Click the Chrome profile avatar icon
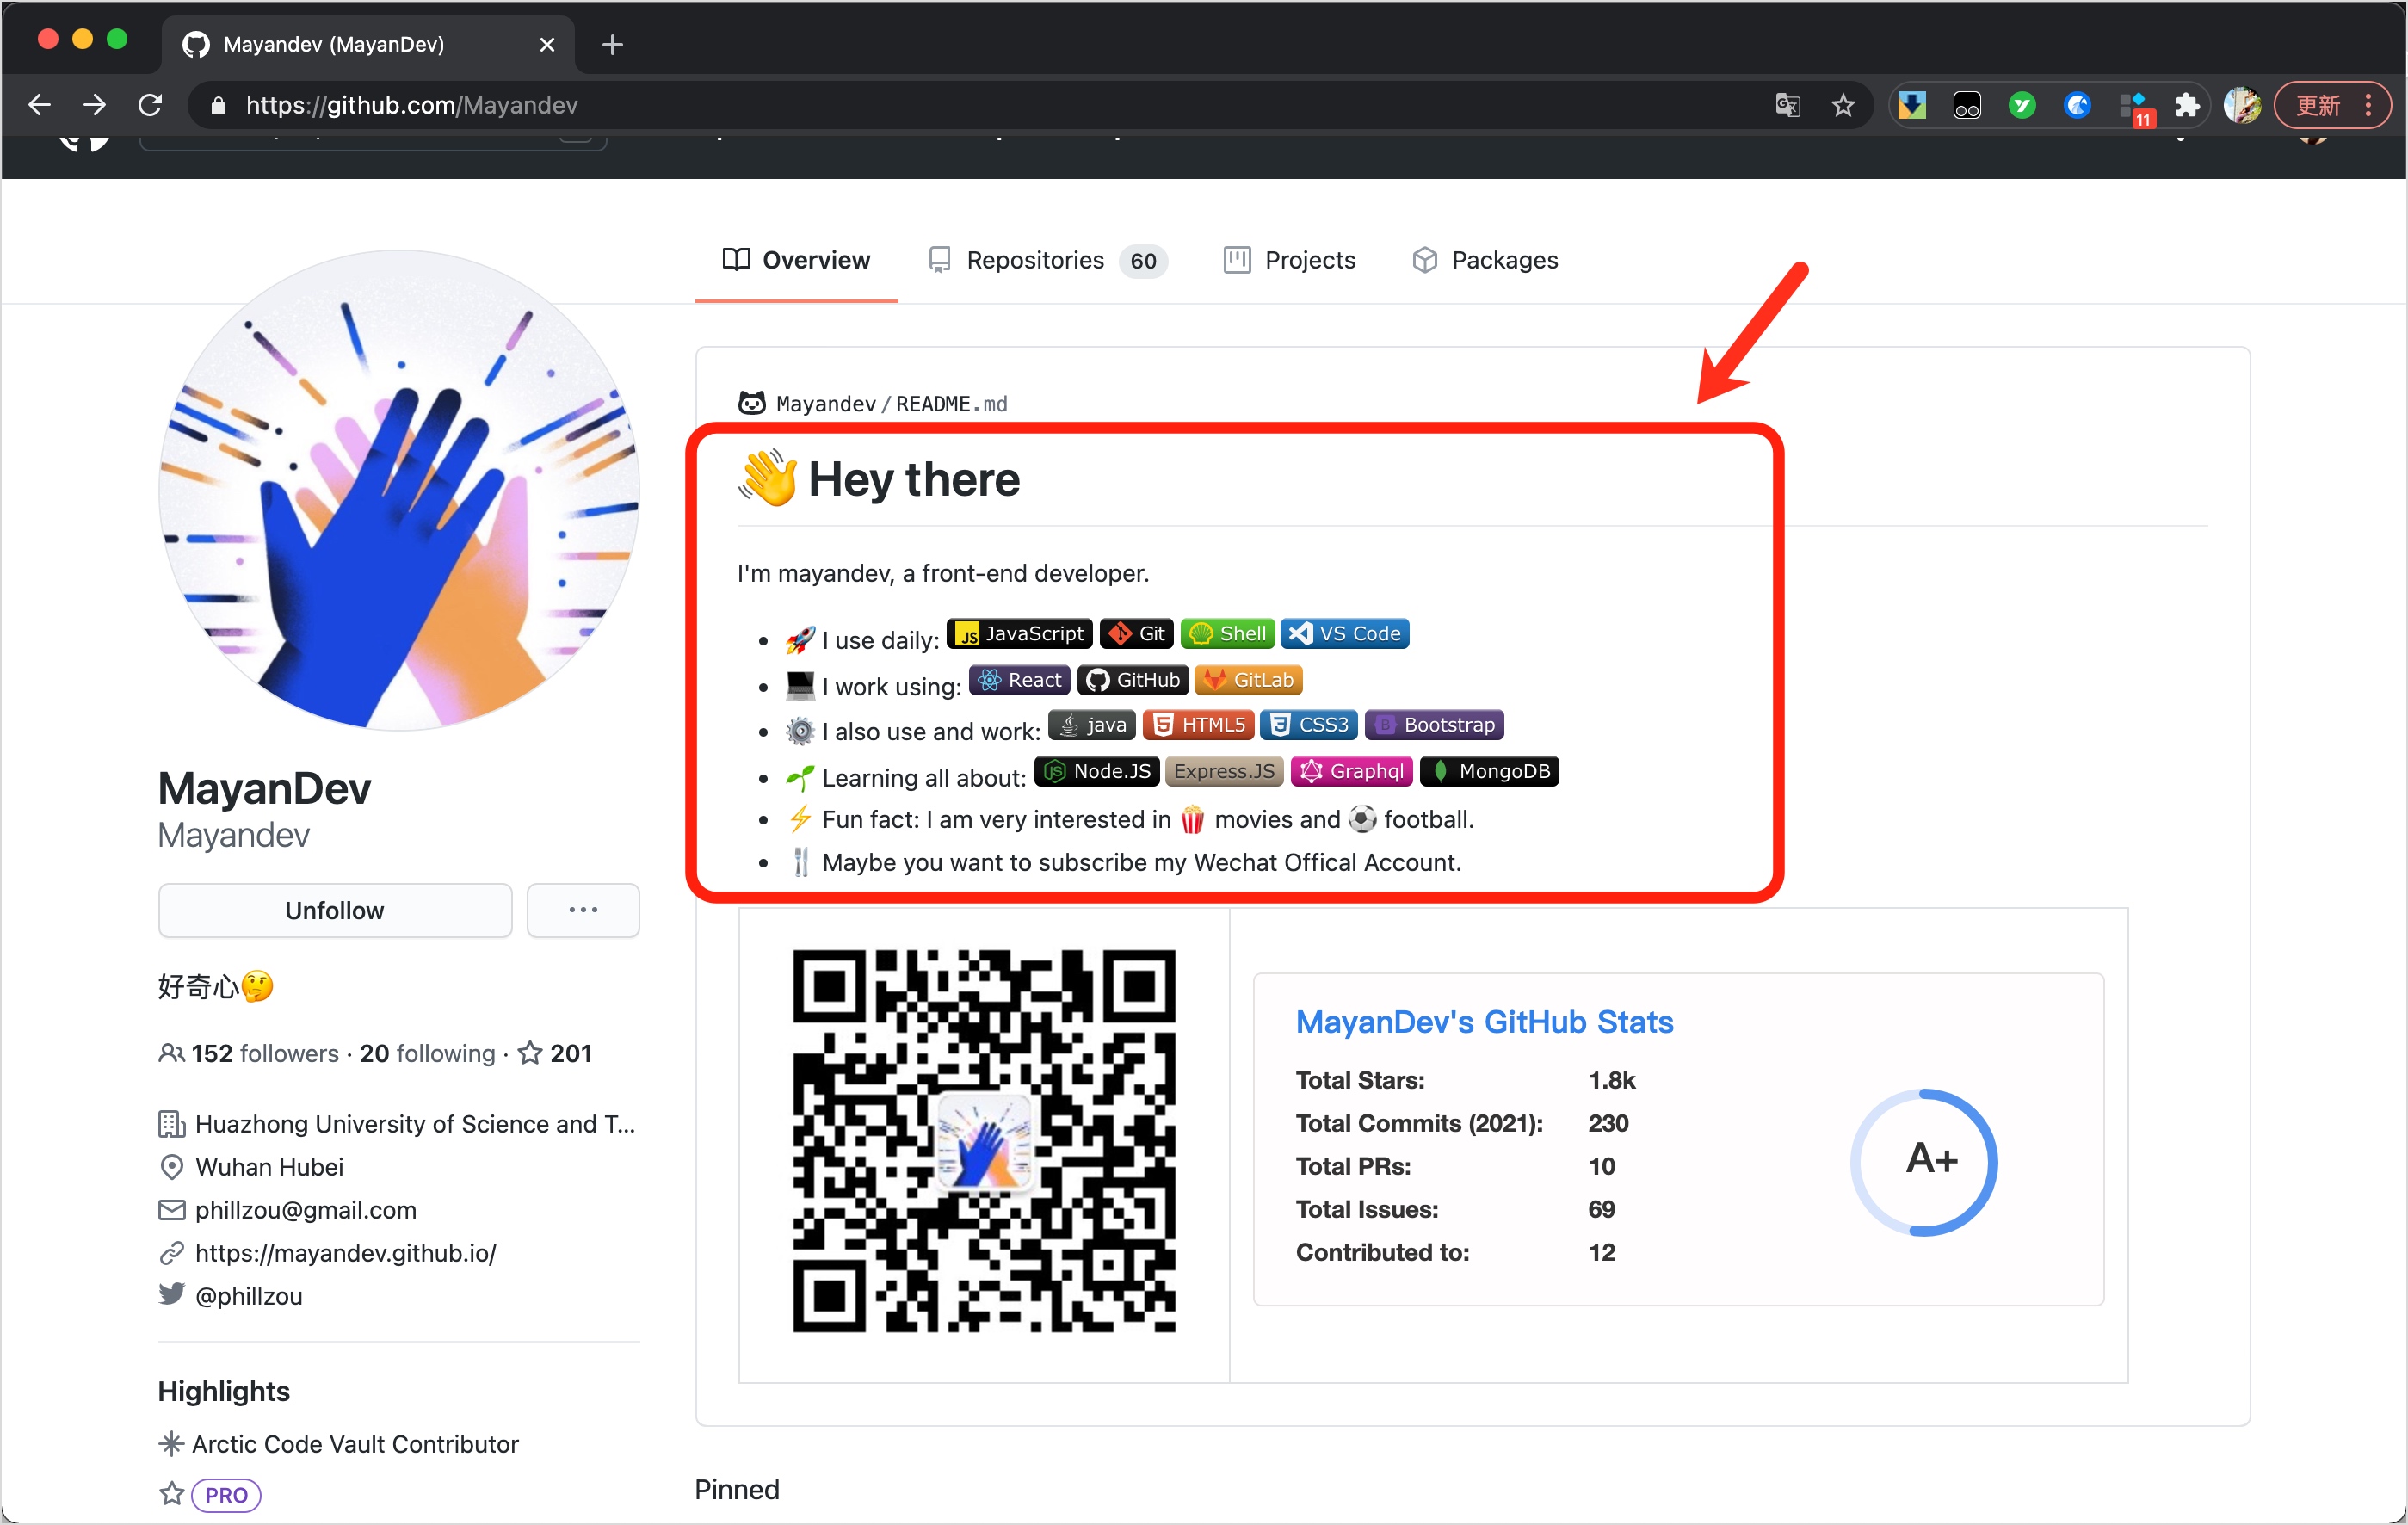The height and width of the screenshot is (1525, 2408). click(x=2241, y=105)
